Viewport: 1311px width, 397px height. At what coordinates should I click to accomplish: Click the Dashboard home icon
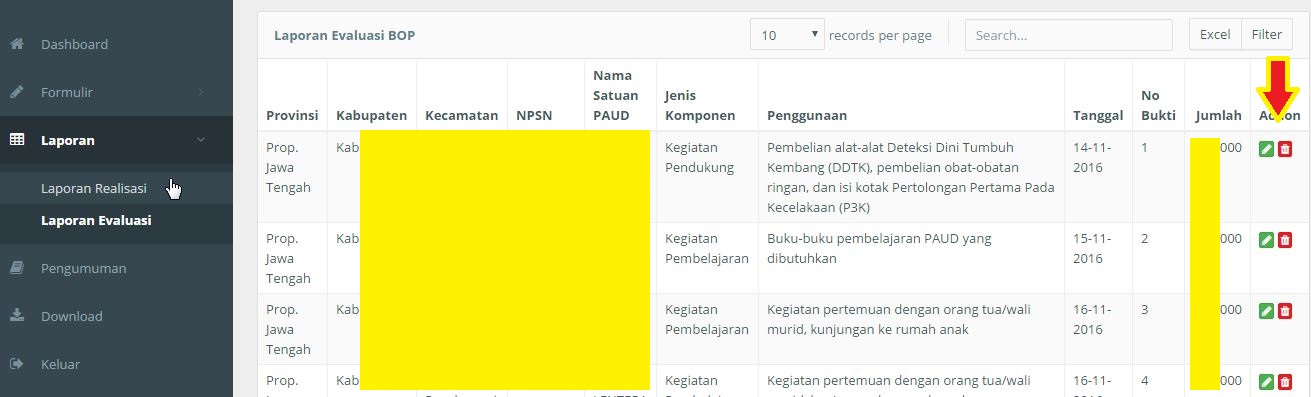point(16,44)
